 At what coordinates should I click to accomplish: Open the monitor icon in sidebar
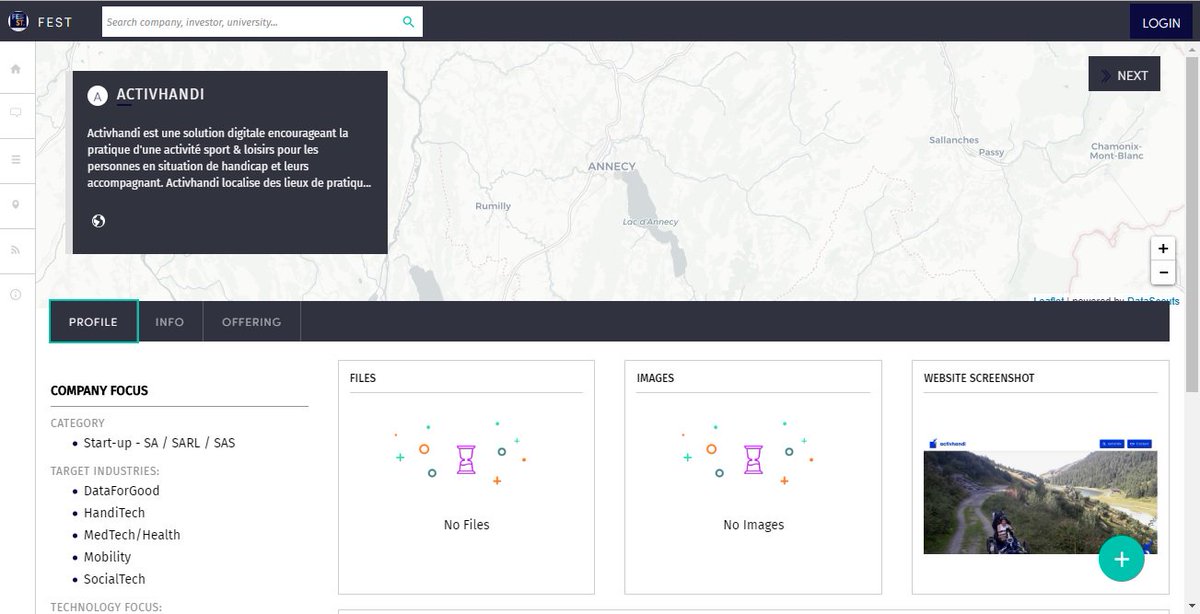pos(15,114)
